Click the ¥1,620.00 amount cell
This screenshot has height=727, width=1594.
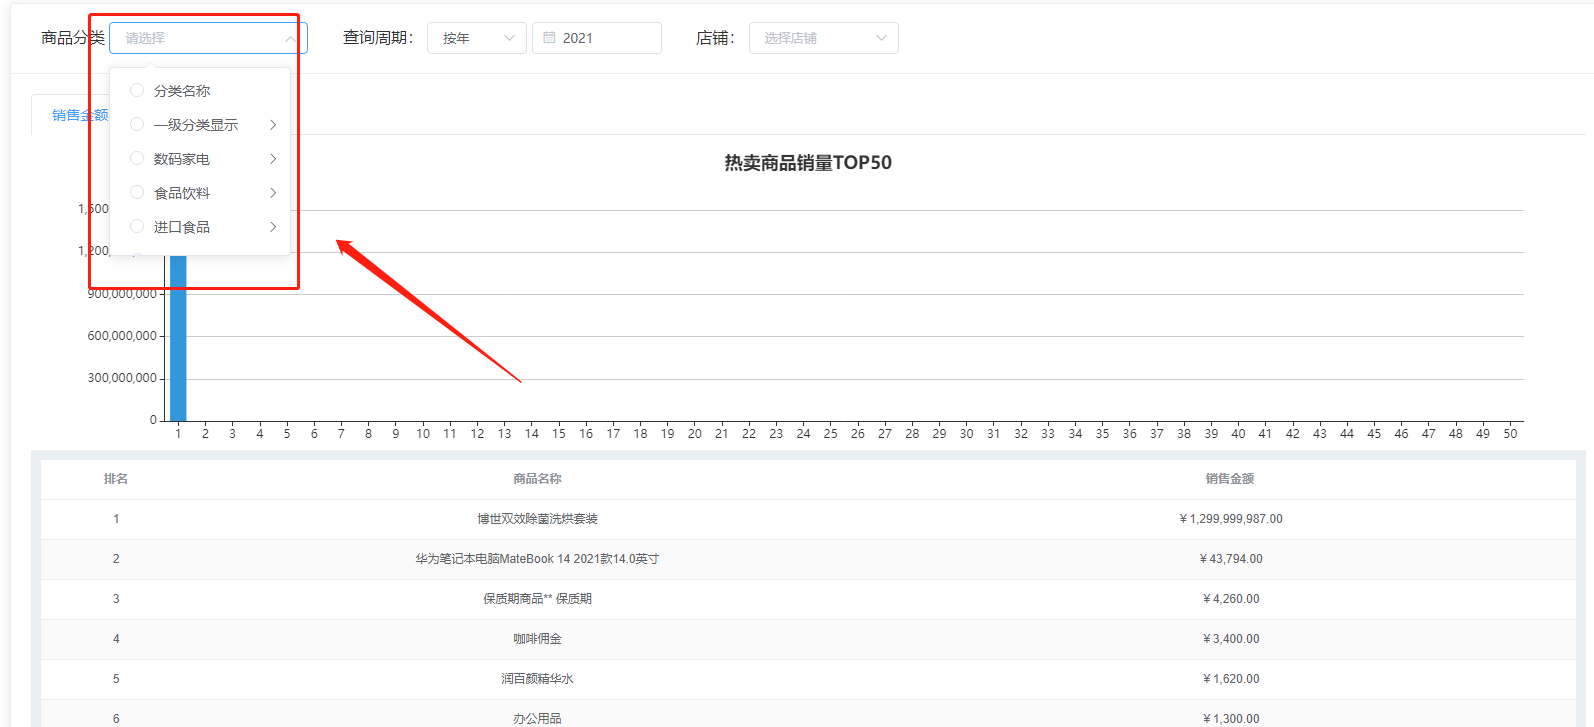[x=1231, y=679]
